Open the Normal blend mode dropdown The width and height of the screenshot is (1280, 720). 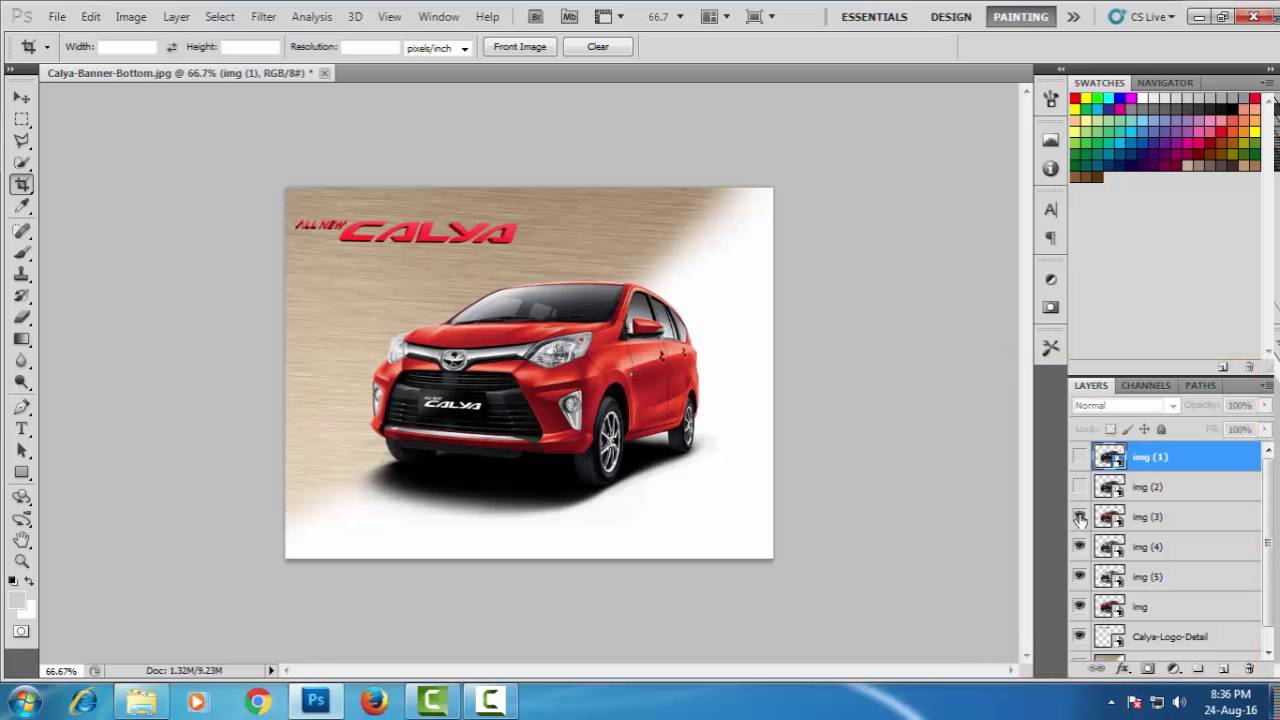1126,405
